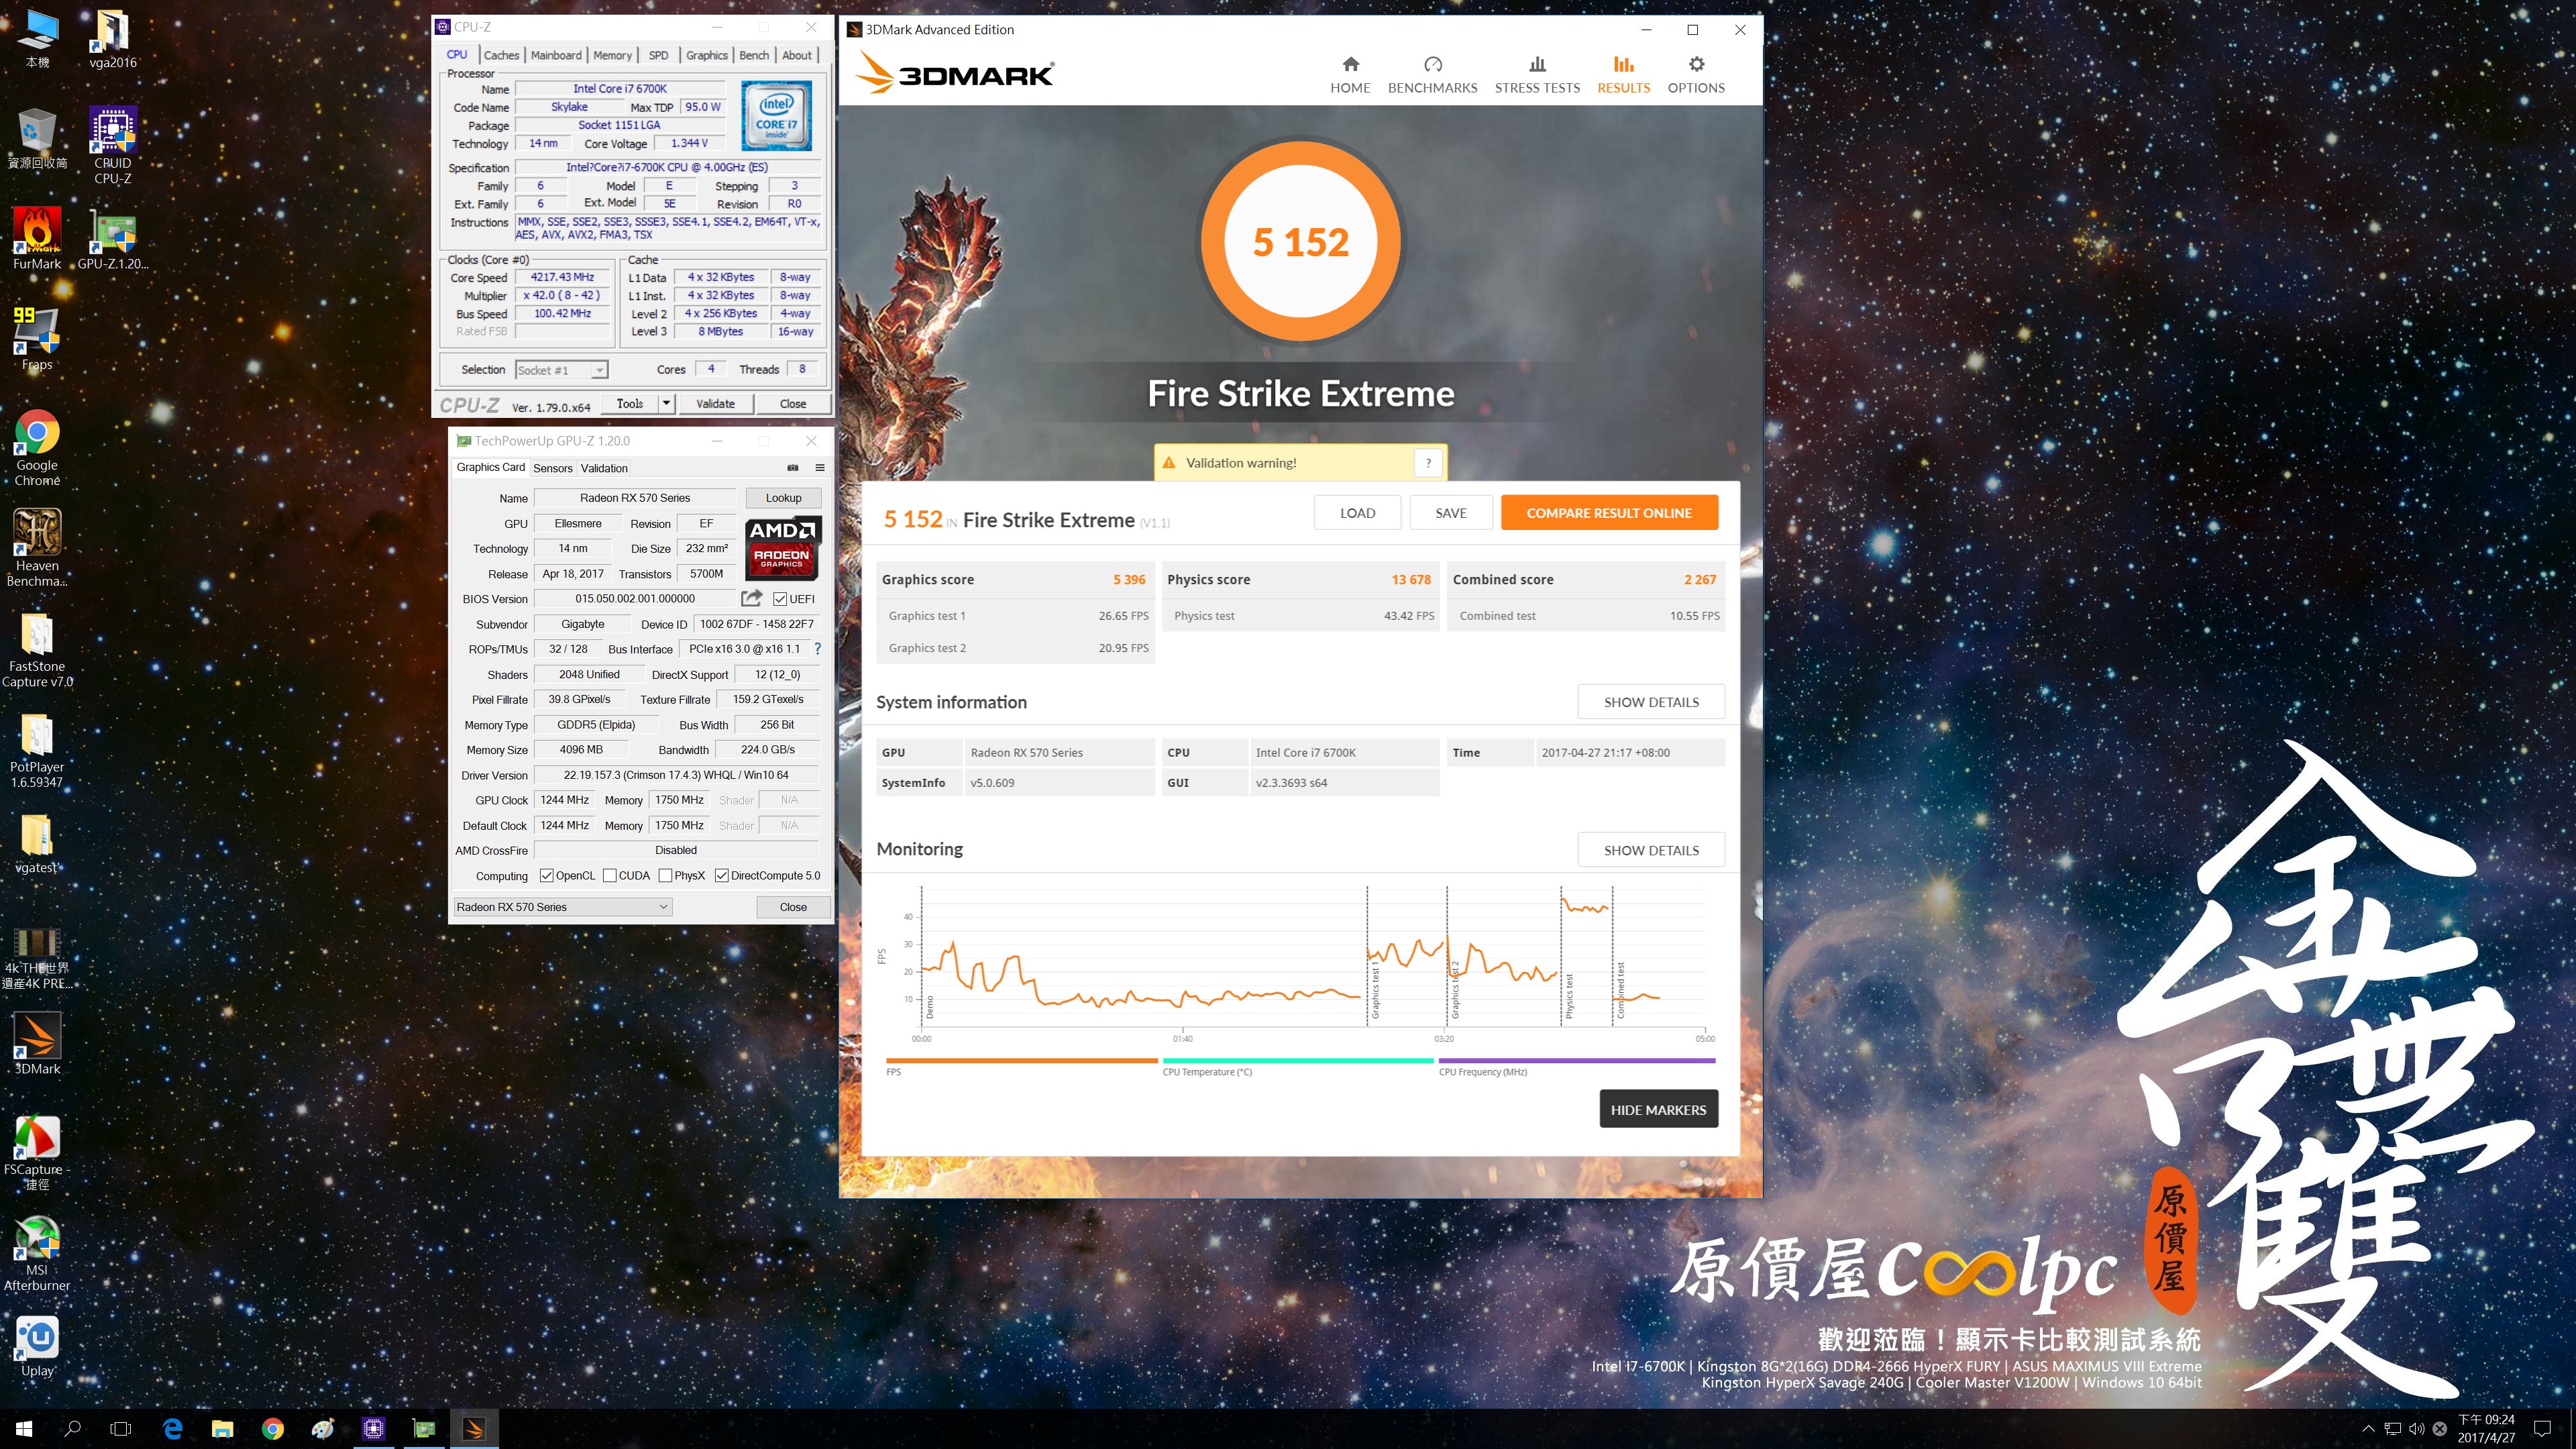The image size is (2576, 1449).
Task: Open the GPU-Z hamburger menu icon
Action: (820, 467)
